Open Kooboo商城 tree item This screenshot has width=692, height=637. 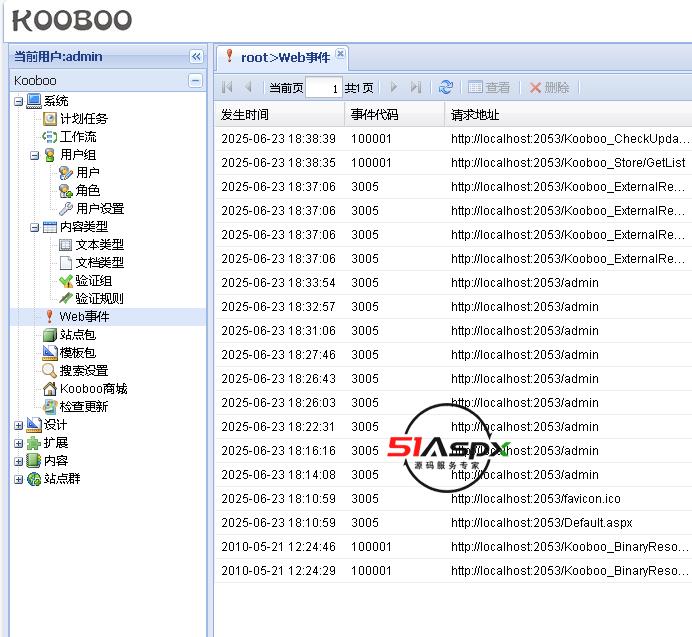pos(94,389)
